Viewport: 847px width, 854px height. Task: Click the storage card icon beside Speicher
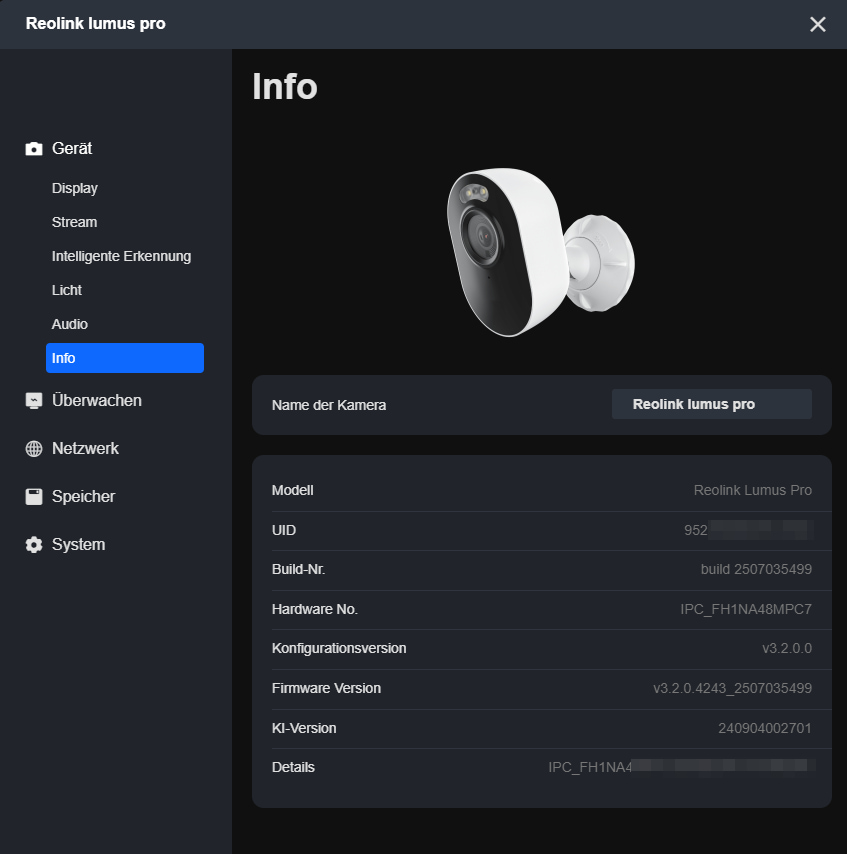click(34, 497)
